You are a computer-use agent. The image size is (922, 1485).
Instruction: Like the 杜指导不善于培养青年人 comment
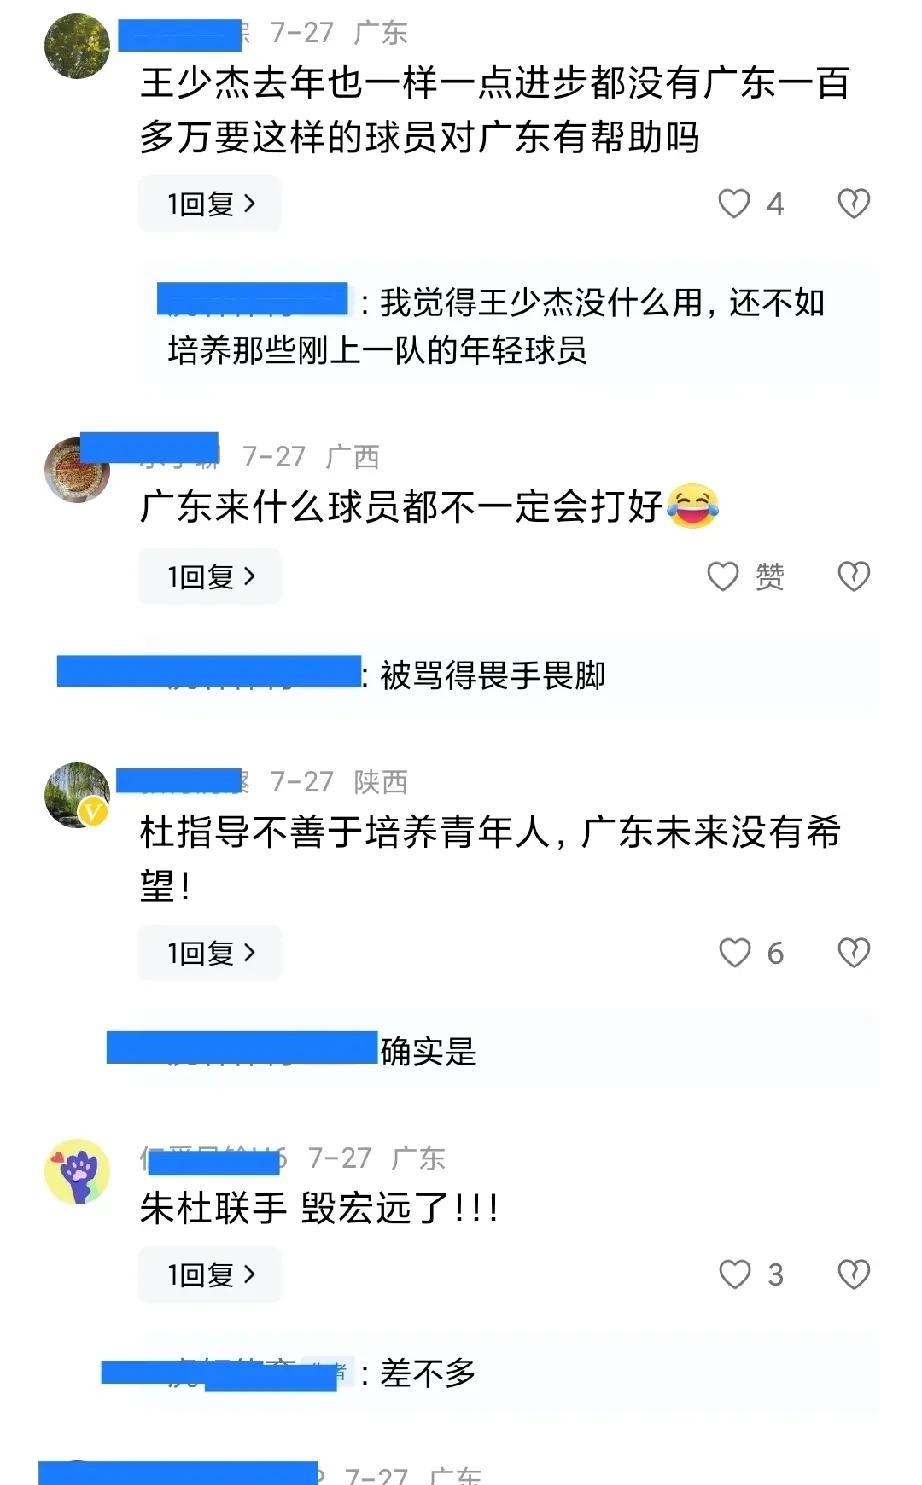[735, 953]
